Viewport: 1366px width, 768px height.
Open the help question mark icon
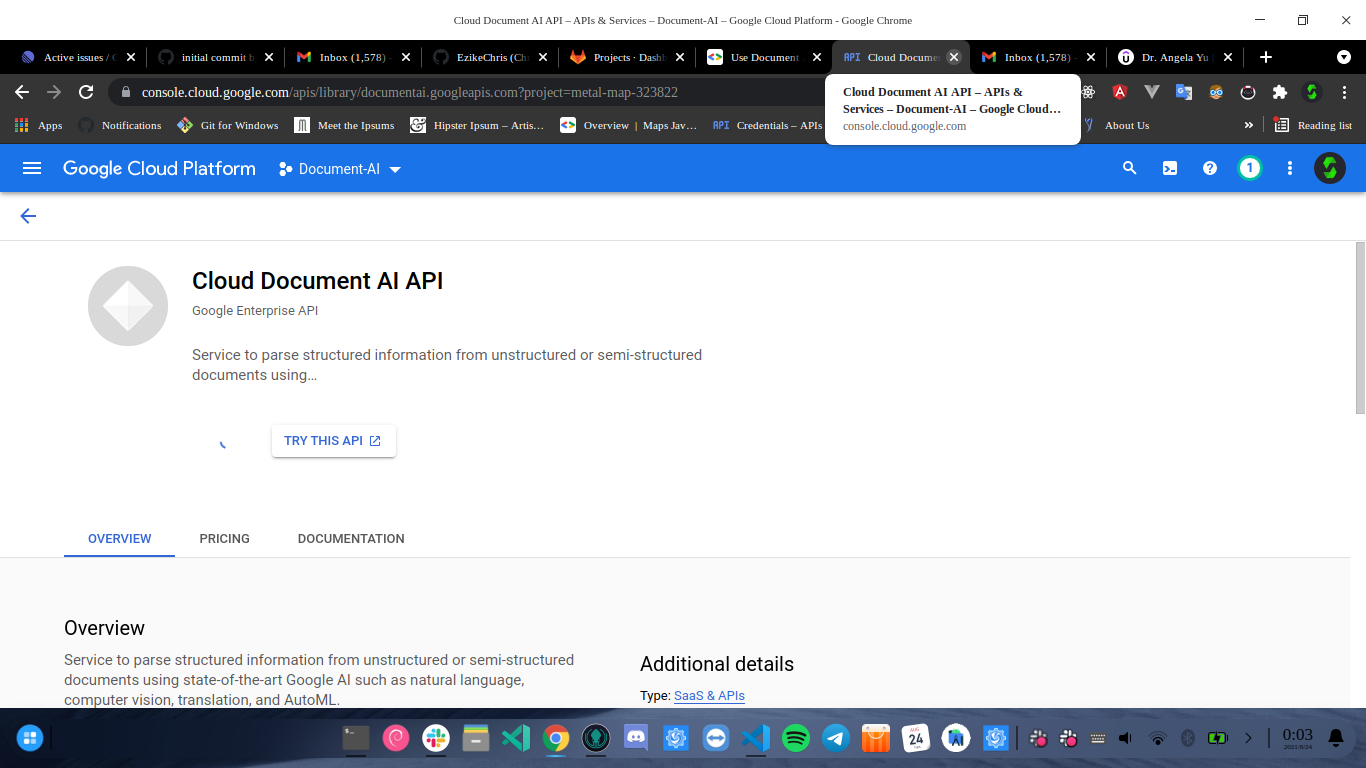1210,168
